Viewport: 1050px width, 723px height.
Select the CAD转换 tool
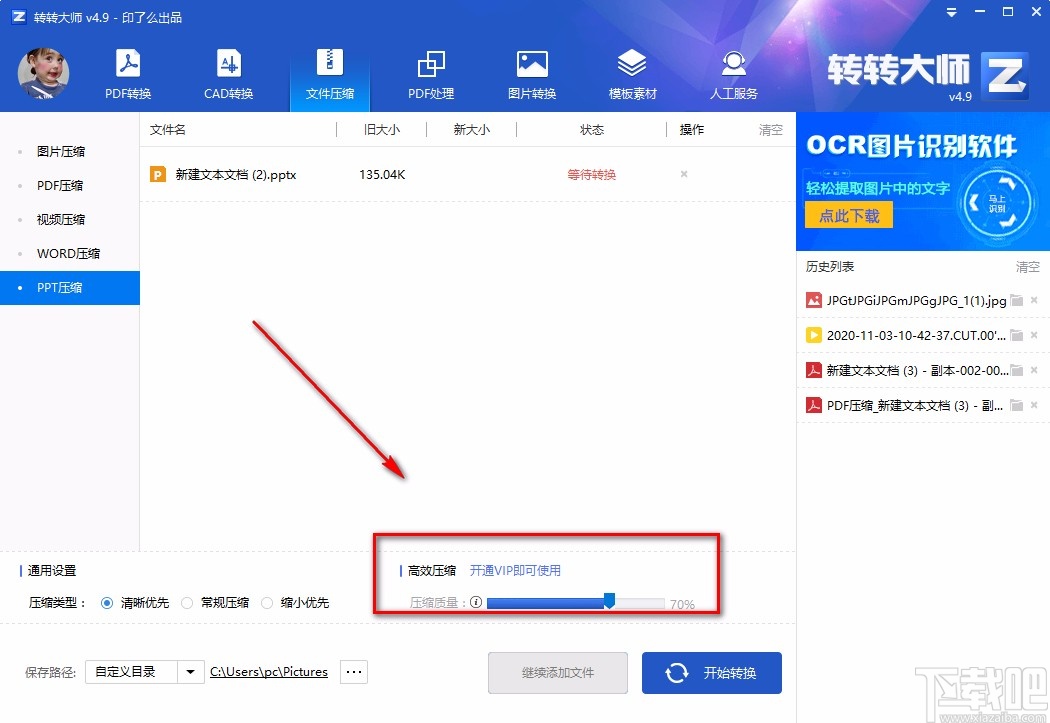pyautogui.click(x=229, y=72)
